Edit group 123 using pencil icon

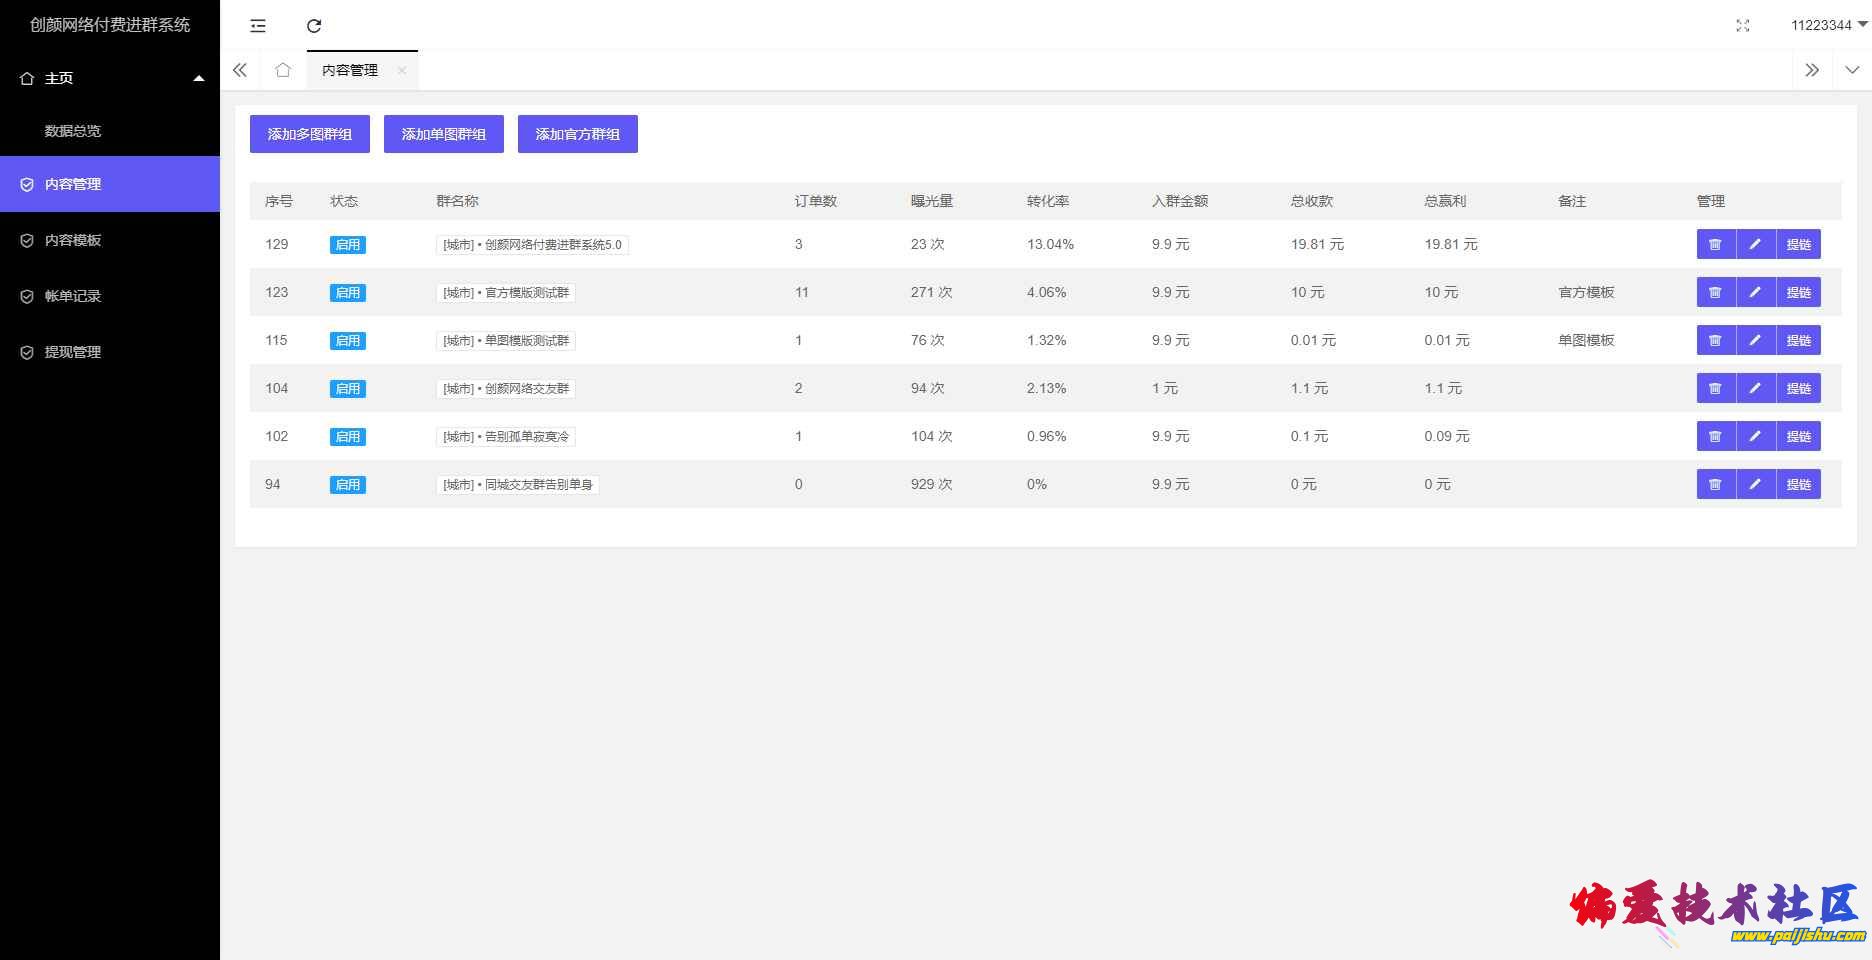click(1755, 292)
